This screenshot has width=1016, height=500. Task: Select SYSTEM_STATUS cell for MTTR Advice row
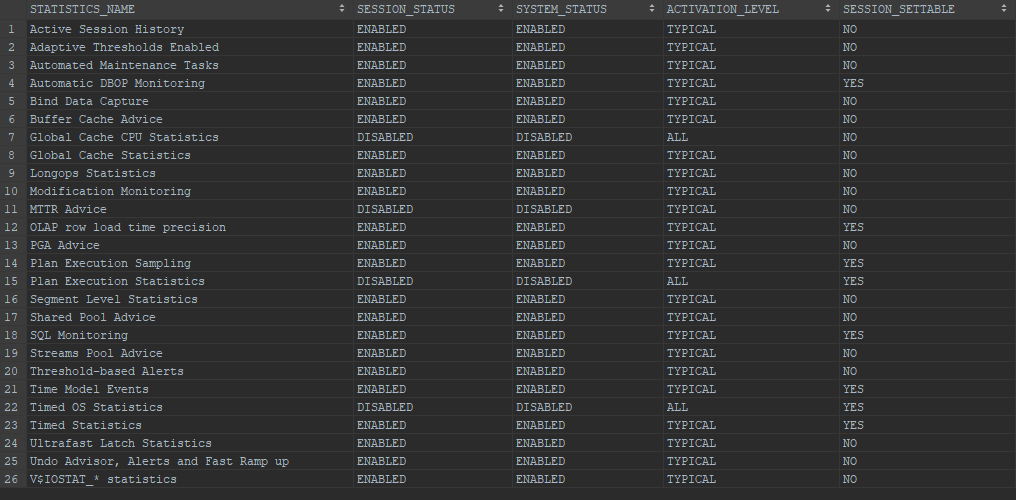coord(544,209)
